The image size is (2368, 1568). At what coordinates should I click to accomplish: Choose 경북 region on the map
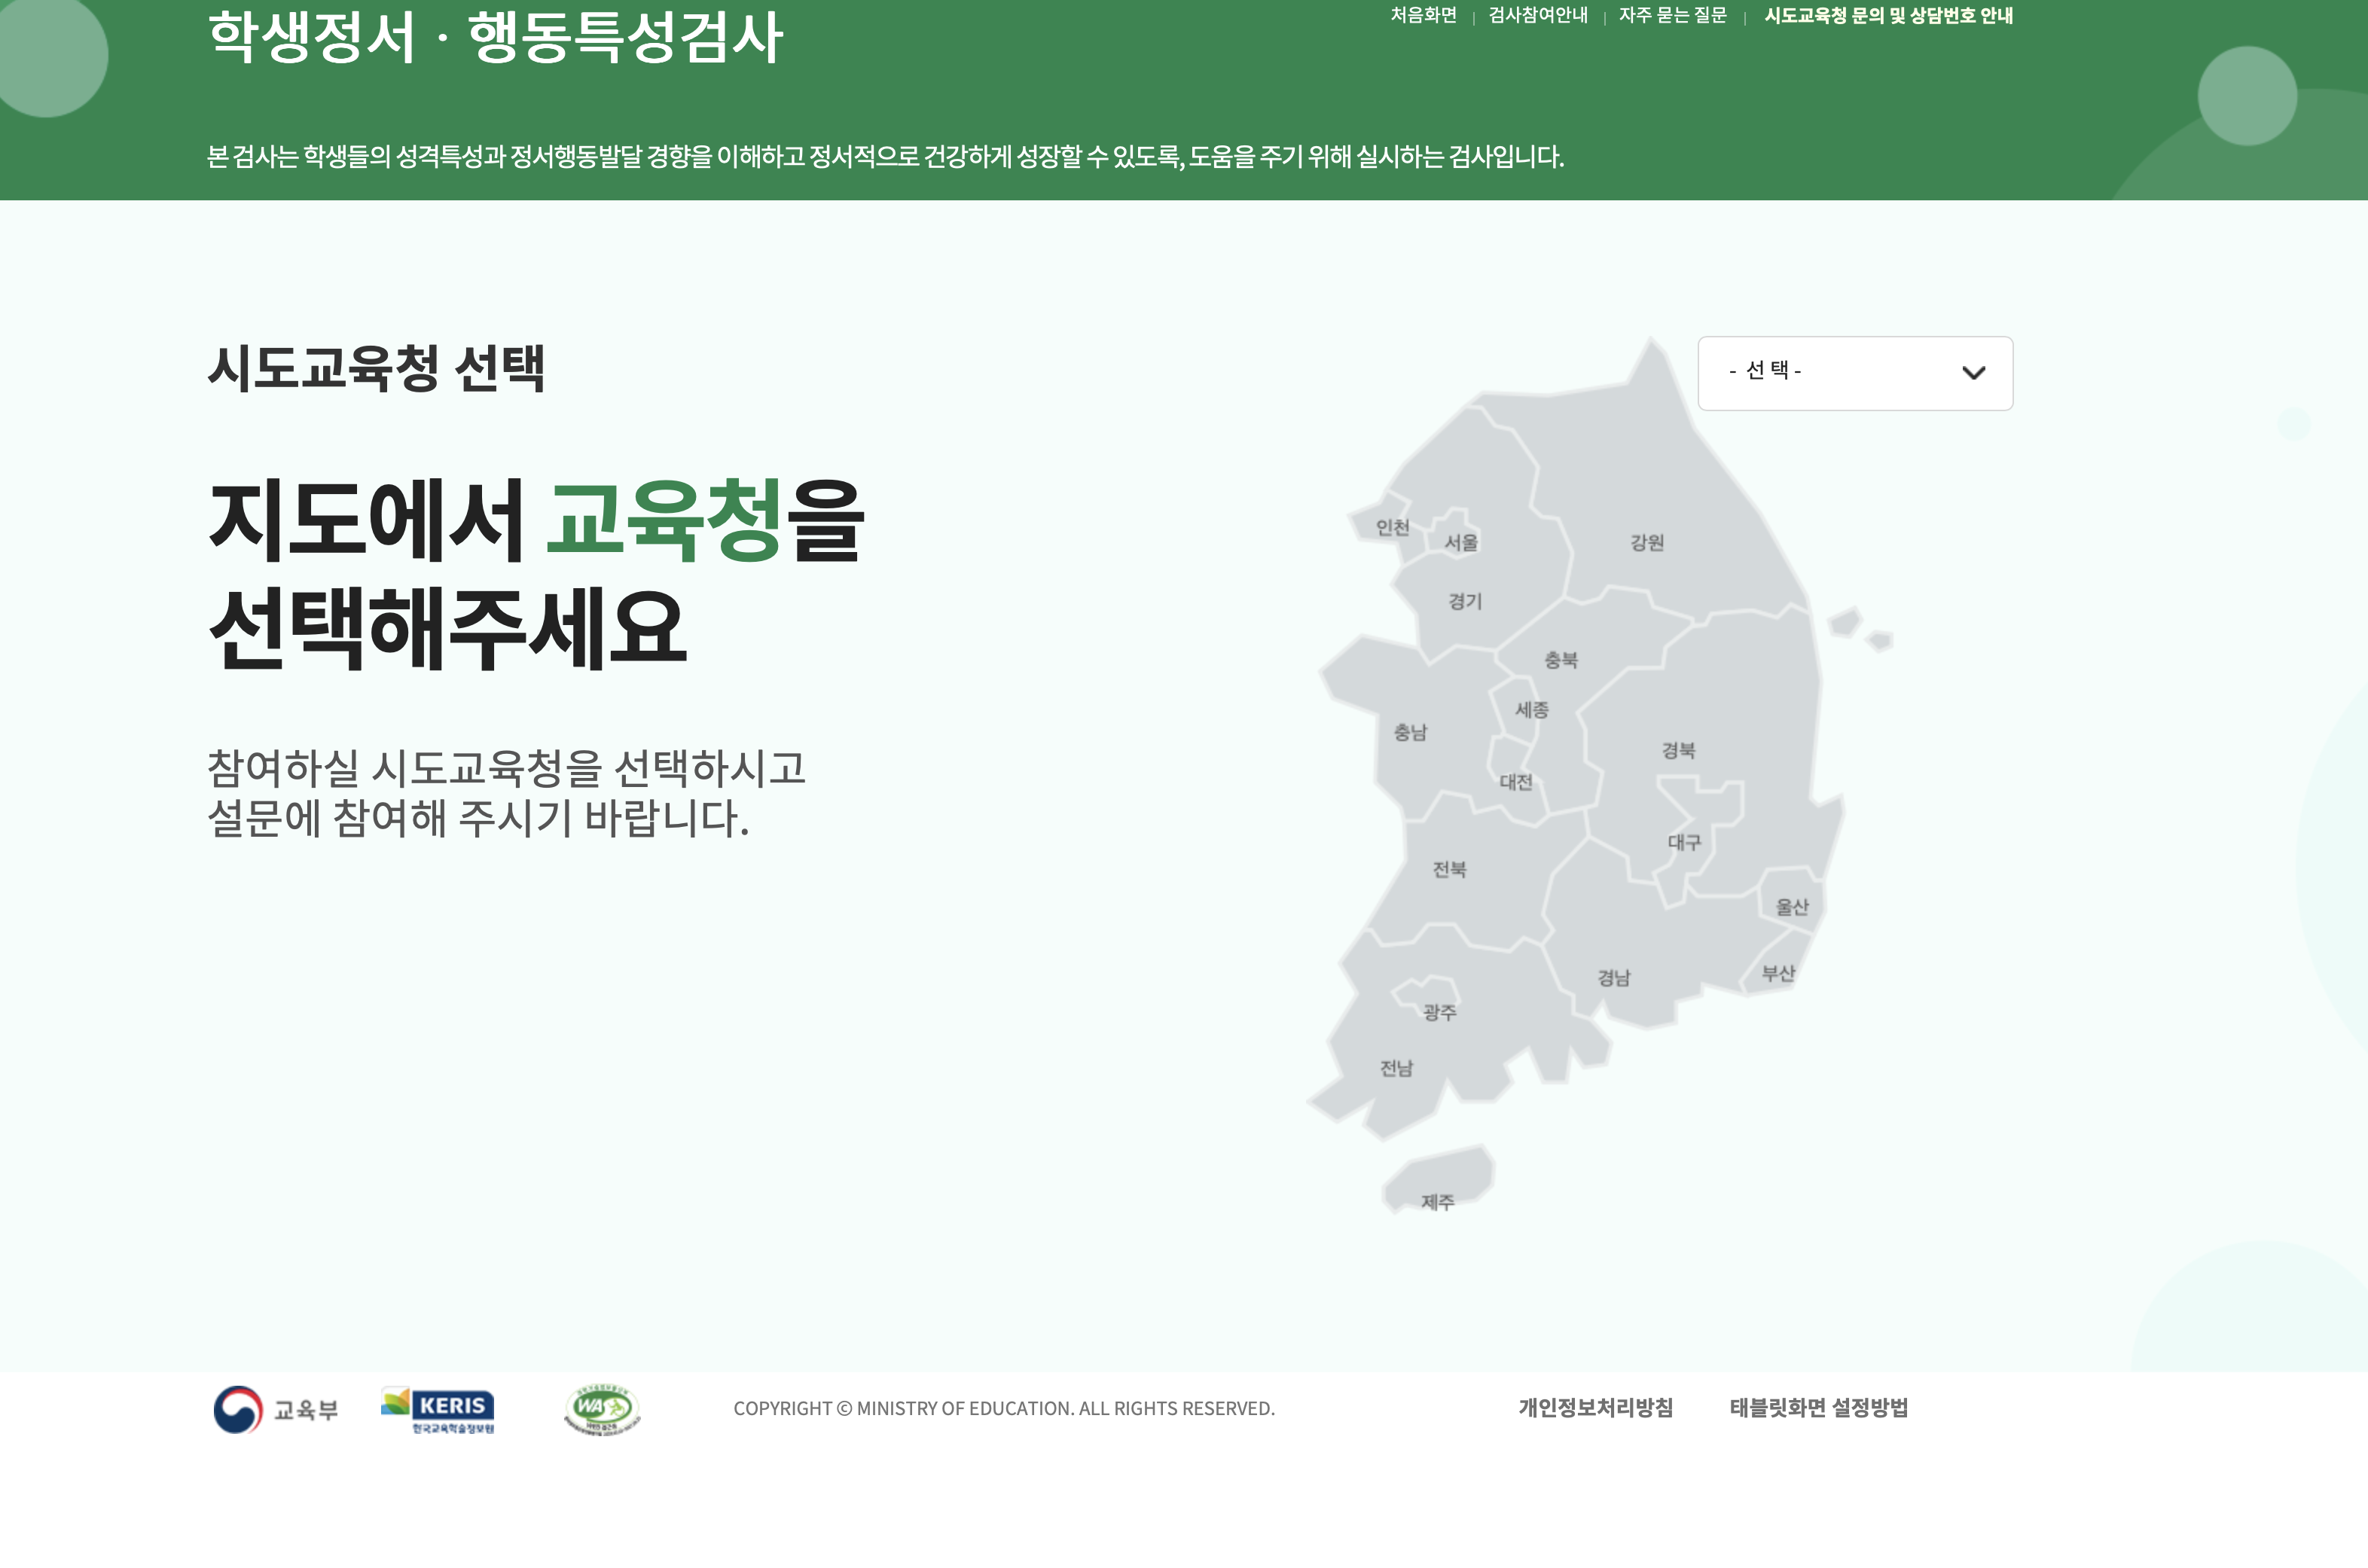tap(1678, 750)
